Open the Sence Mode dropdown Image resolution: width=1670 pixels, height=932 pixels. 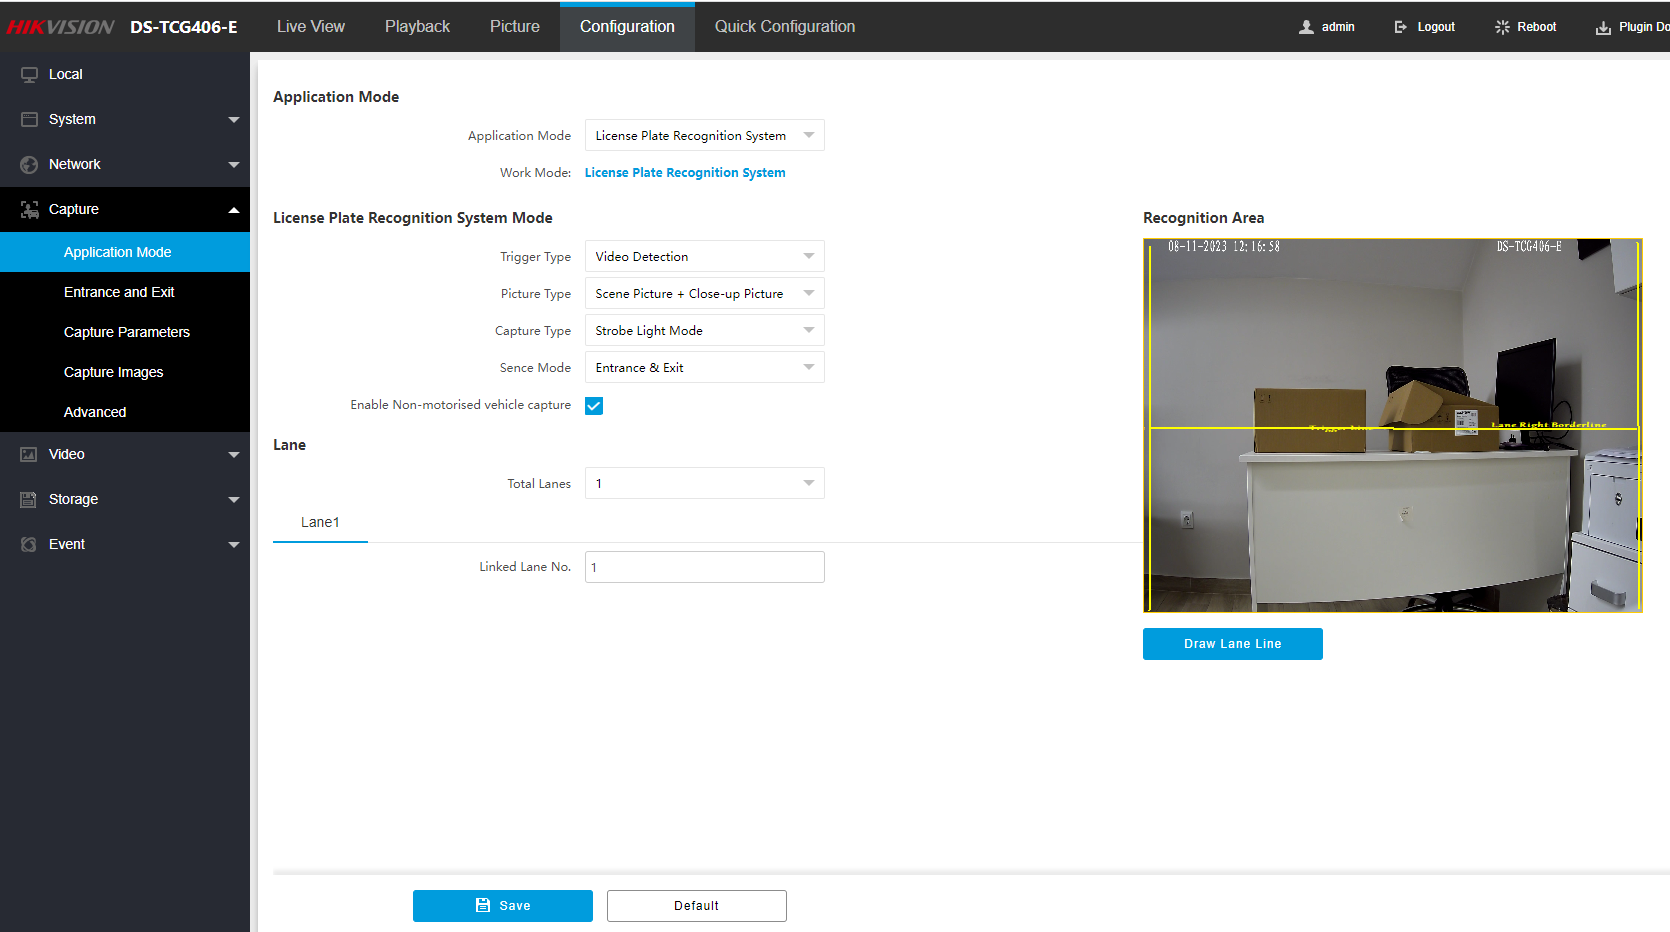704,368
